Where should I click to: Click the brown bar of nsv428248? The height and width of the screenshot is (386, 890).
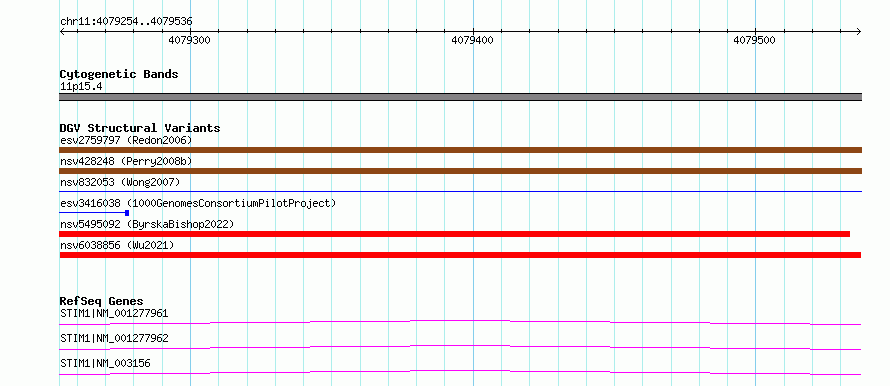click(x=460, y=171)
